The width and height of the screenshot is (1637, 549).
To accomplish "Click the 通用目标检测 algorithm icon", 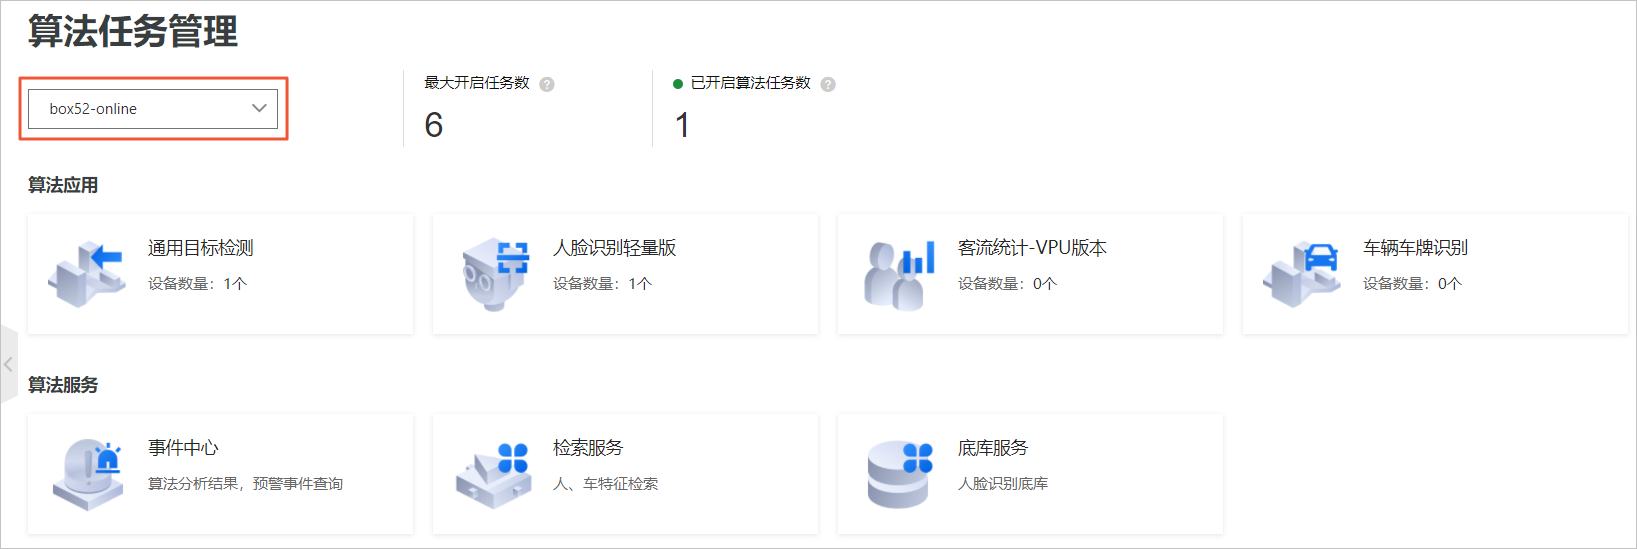I will coord(87,273).
